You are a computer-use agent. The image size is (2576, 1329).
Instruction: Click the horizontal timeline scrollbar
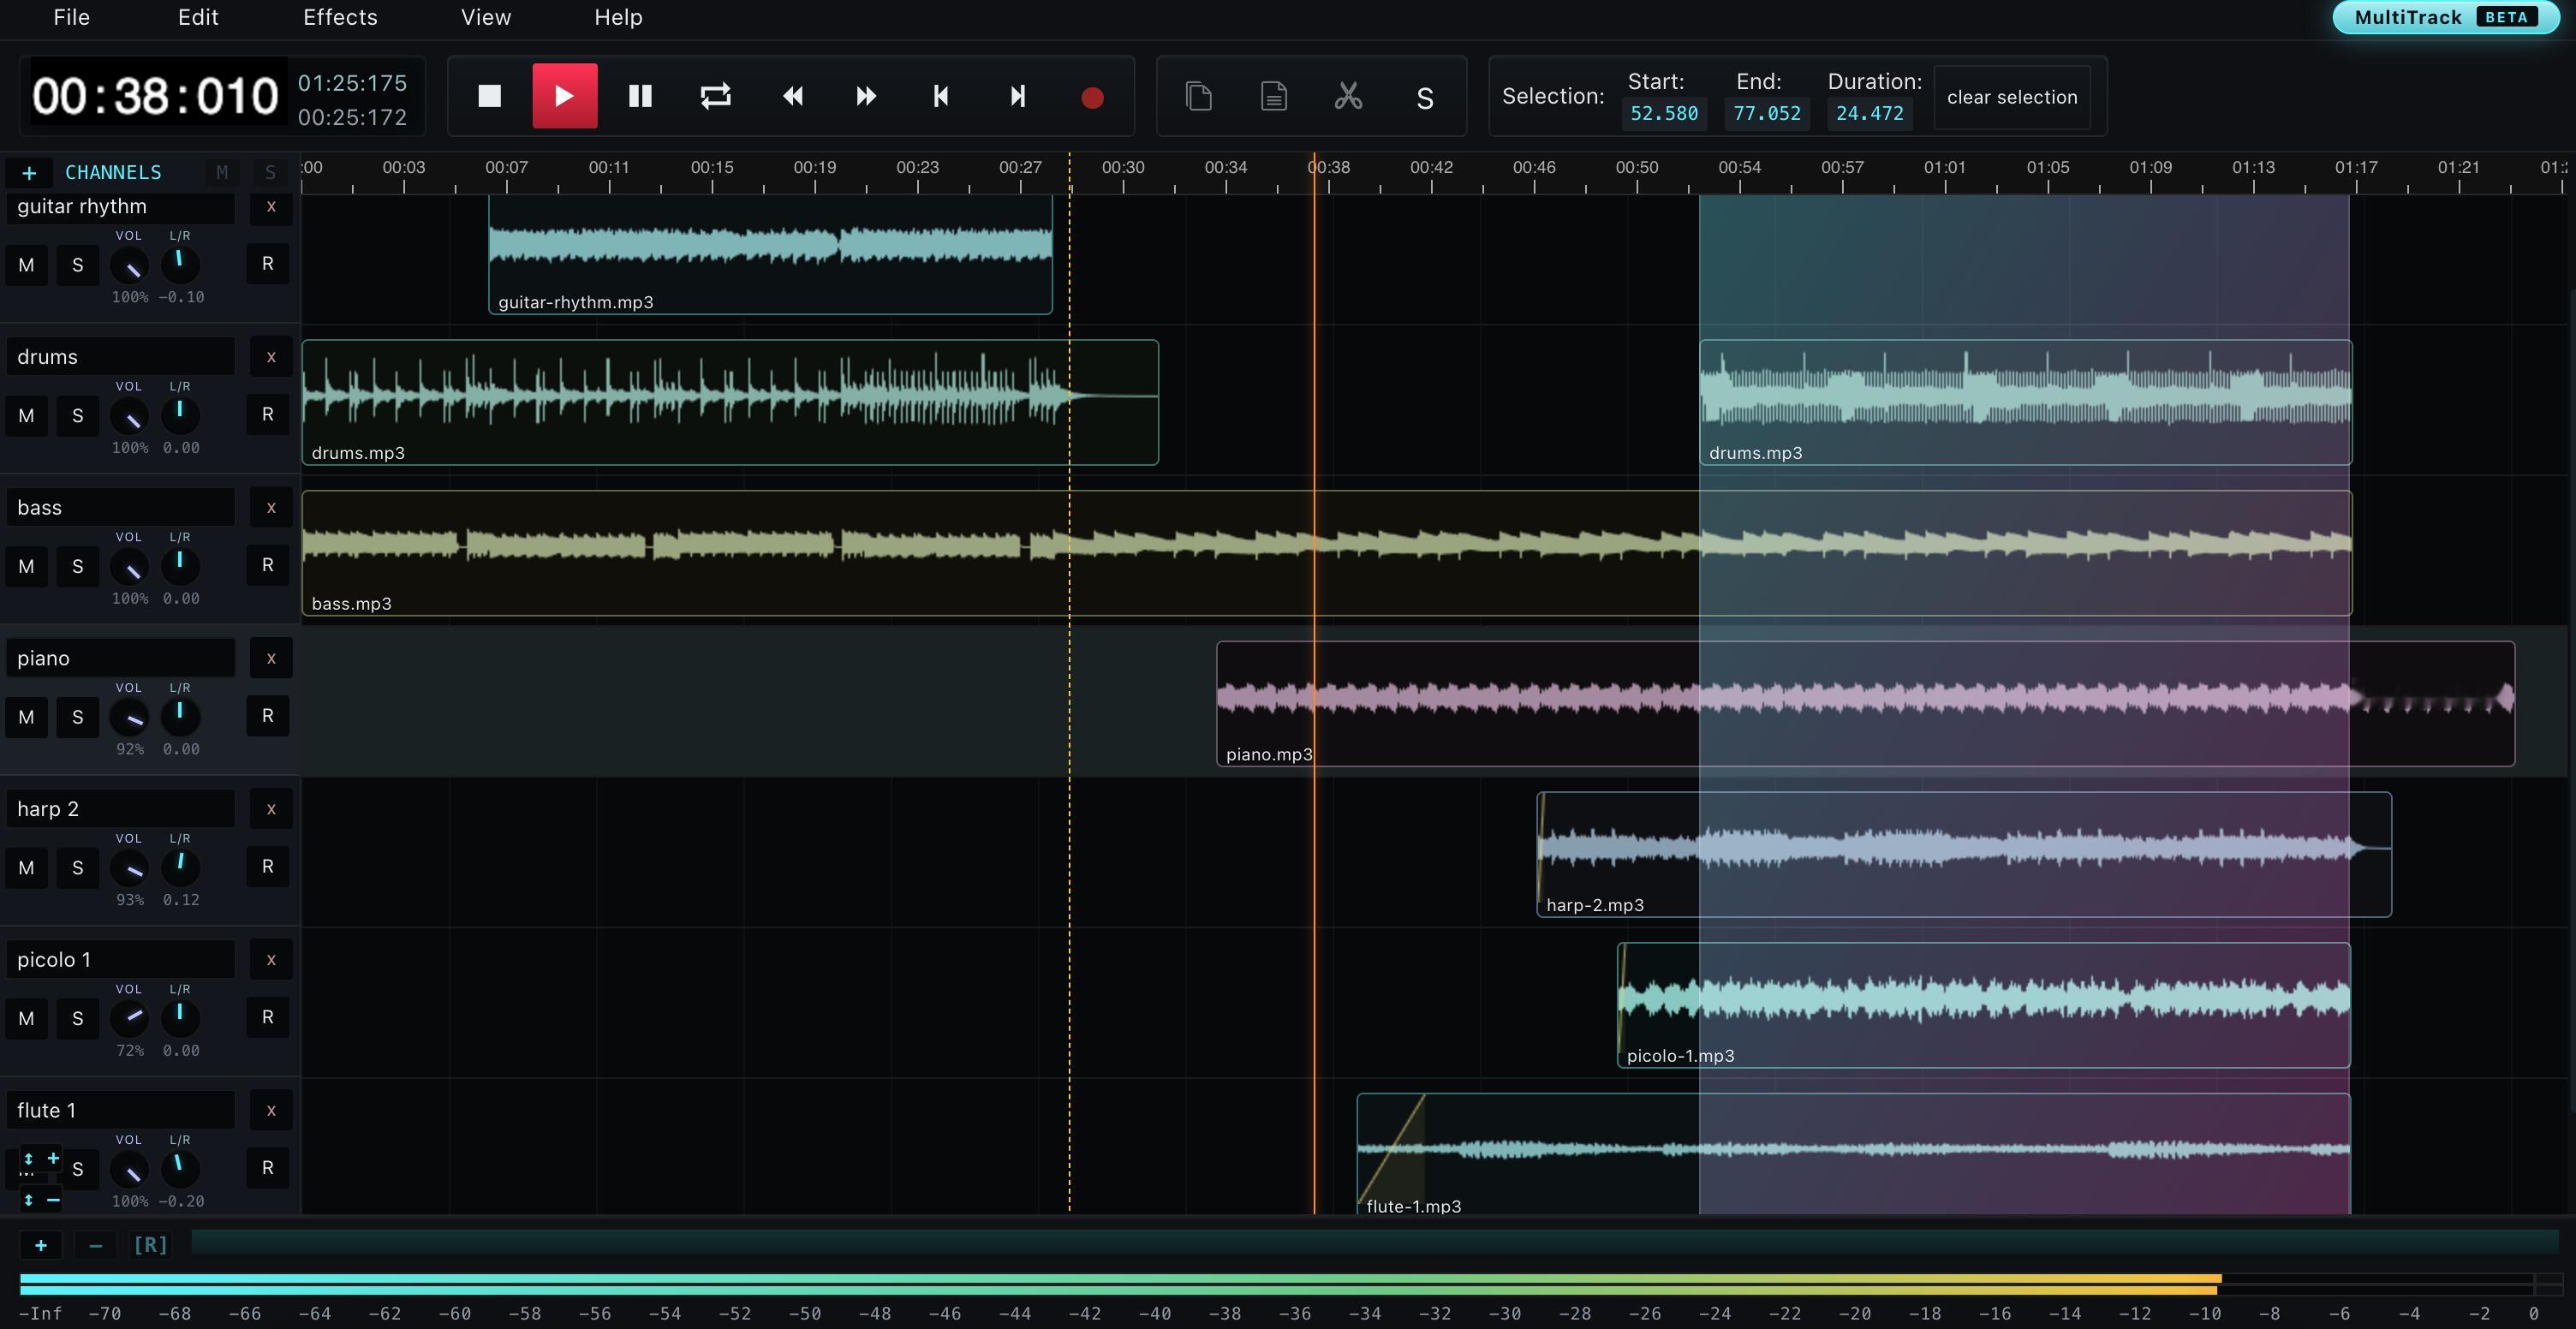pos(1375,1242)
